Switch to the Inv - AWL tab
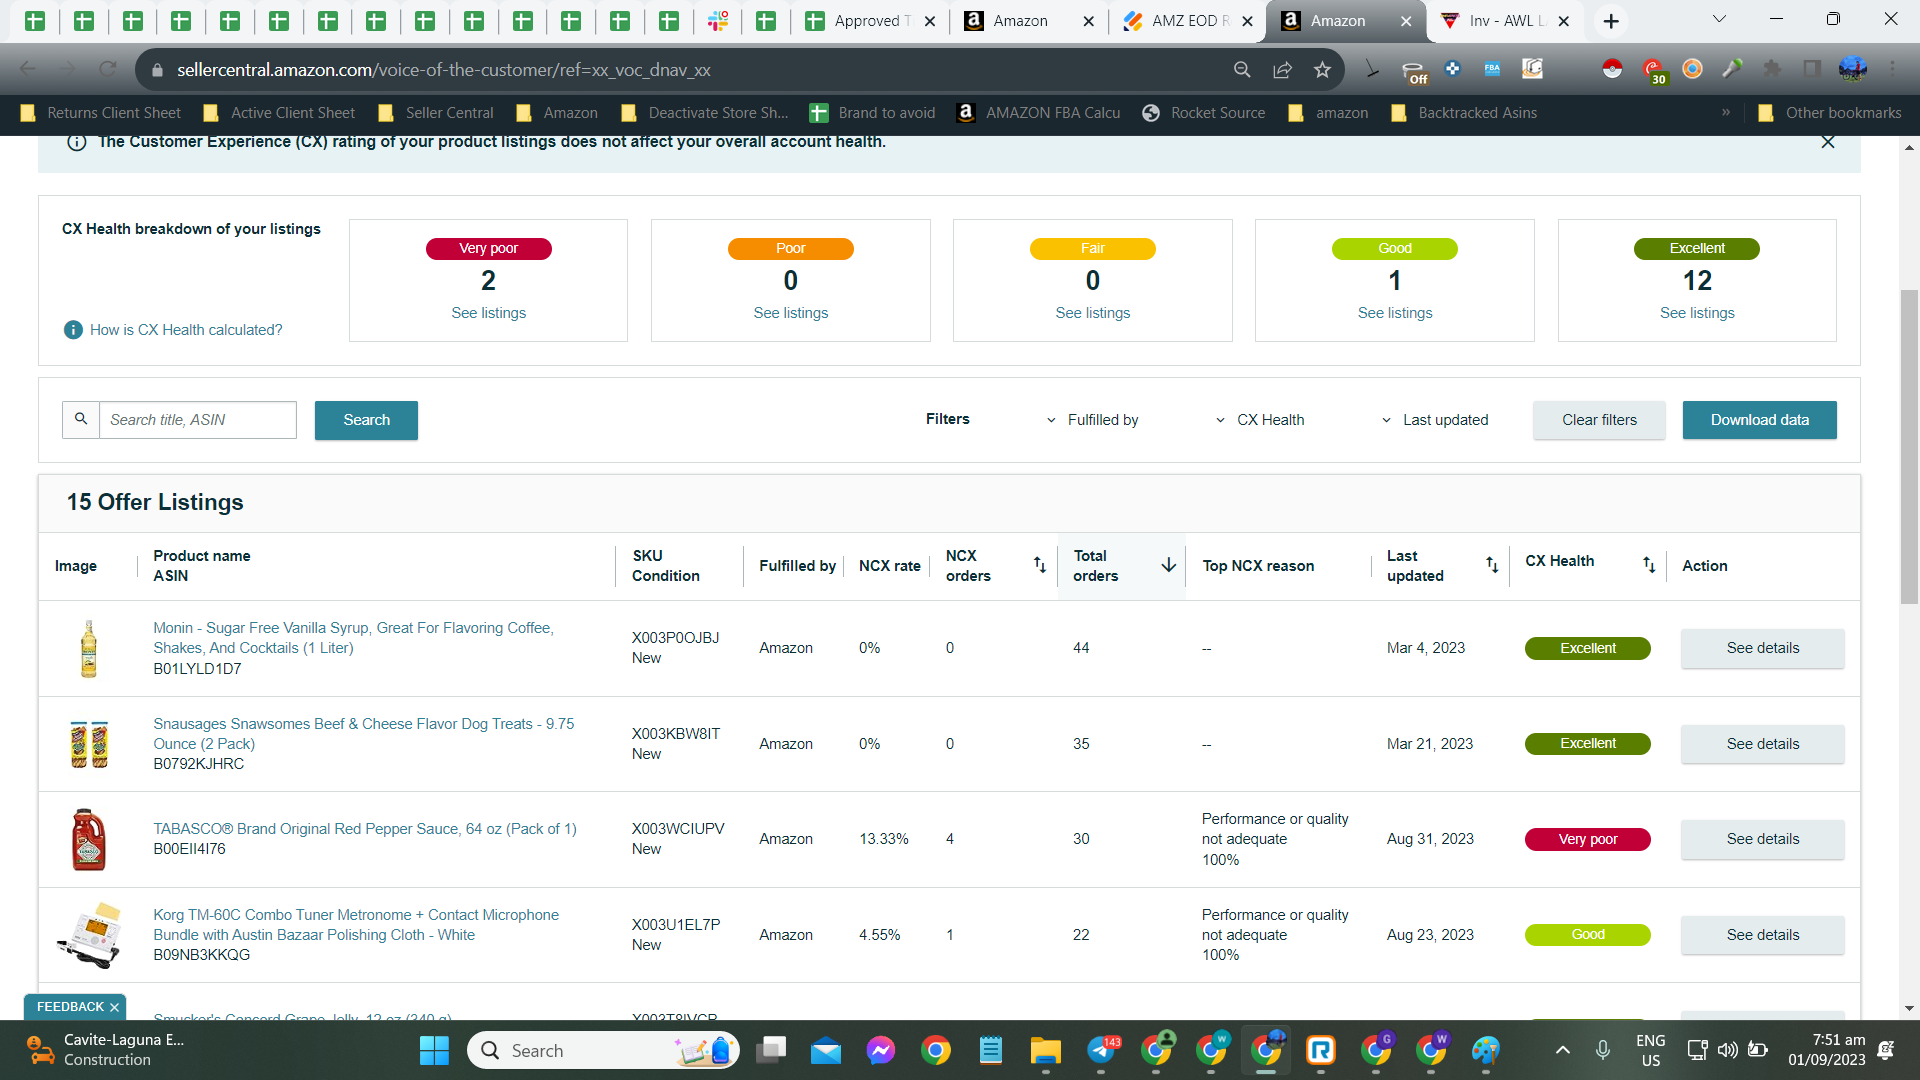 pos(1505,21)
